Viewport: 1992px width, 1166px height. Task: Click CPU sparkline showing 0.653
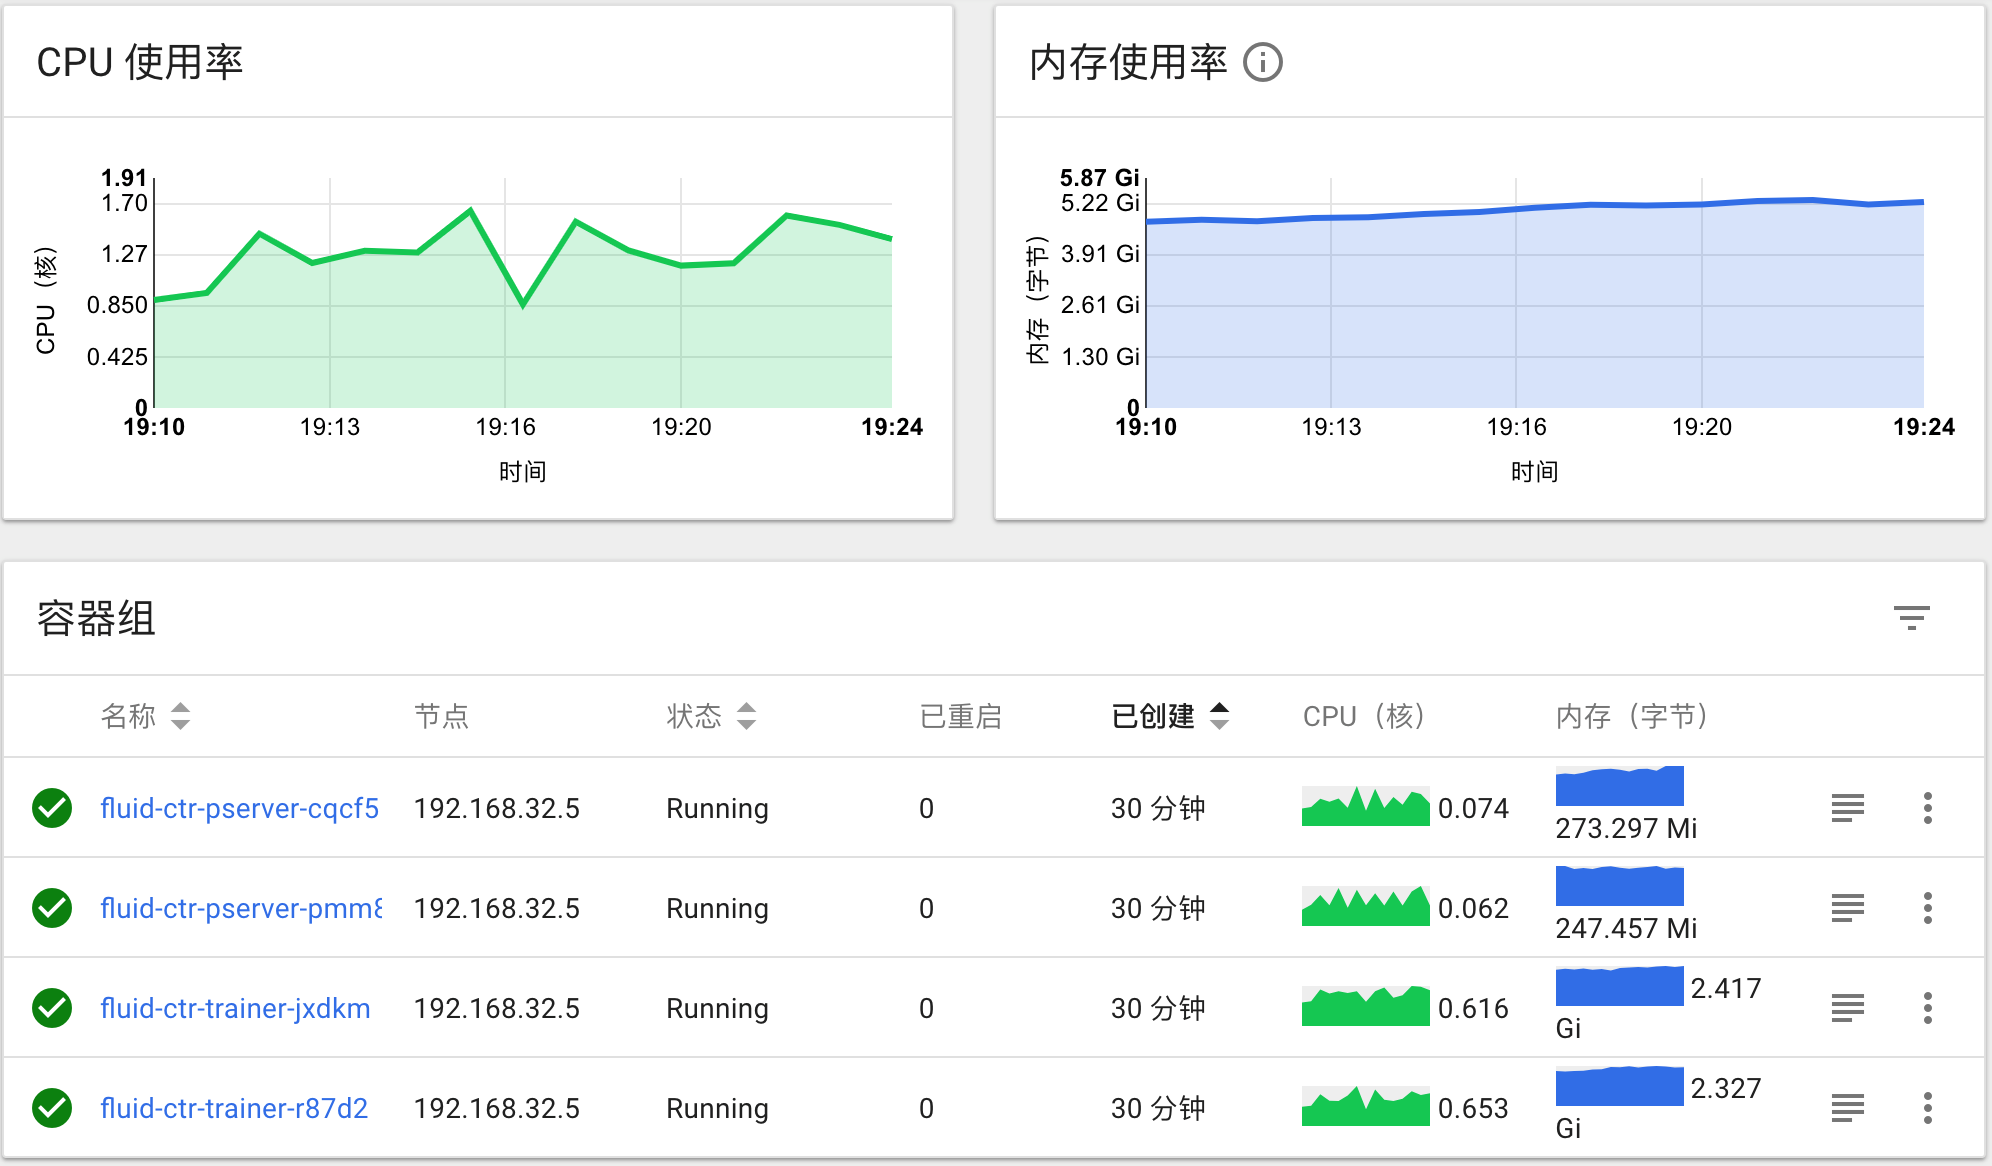click(1365, 1106)
